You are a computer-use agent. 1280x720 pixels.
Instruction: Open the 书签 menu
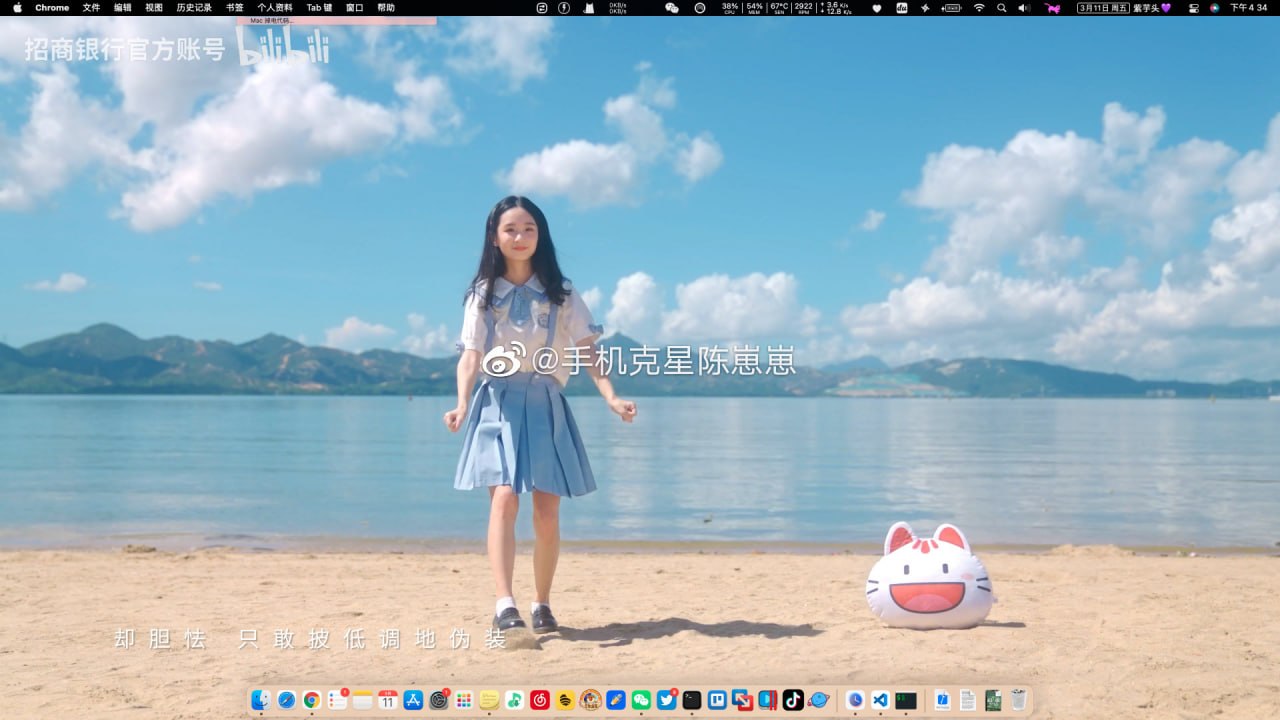[234, 7]
